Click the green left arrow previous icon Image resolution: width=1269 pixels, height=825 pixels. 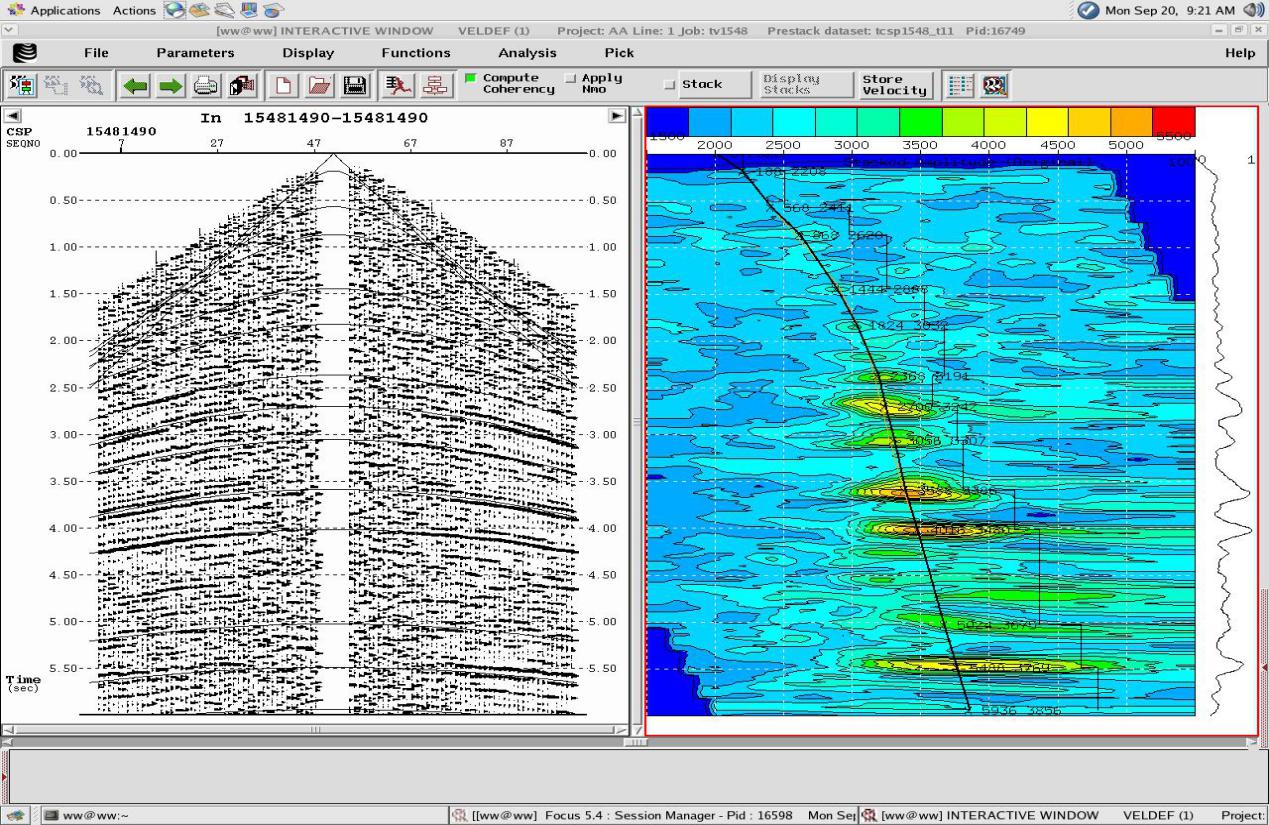click(135, 86)
